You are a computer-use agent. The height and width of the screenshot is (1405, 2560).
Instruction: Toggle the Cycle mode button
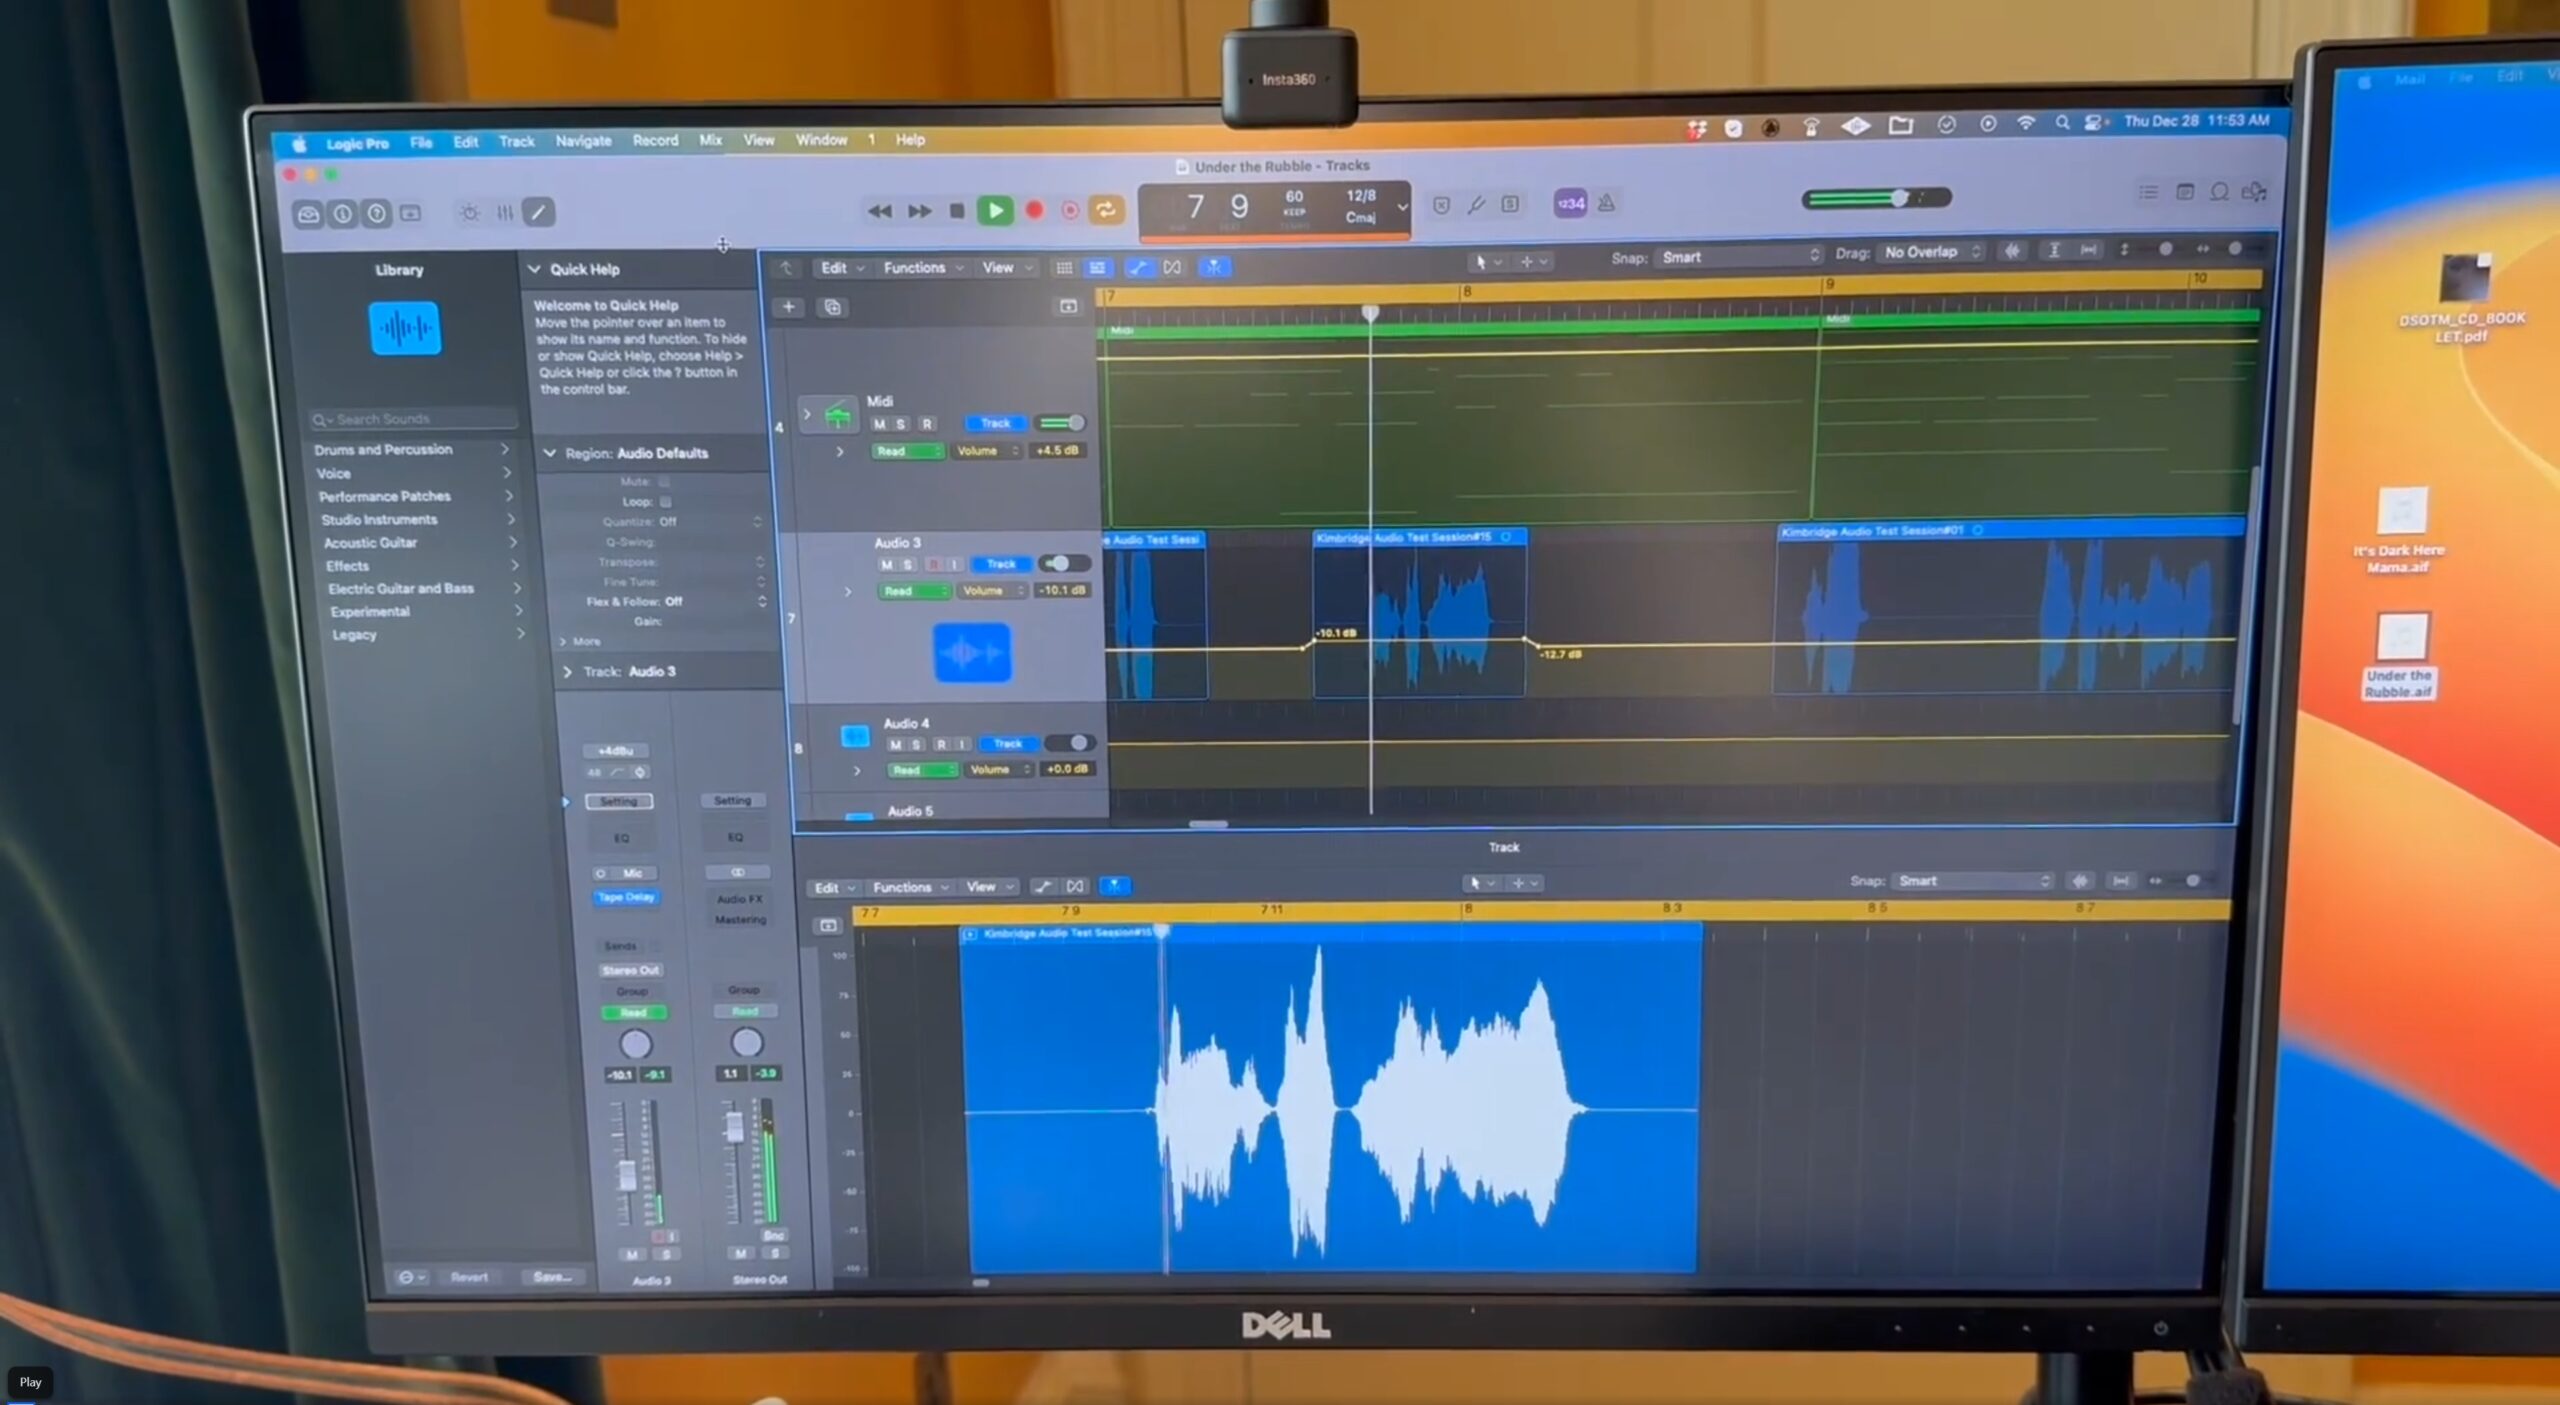click(1106, 209)
